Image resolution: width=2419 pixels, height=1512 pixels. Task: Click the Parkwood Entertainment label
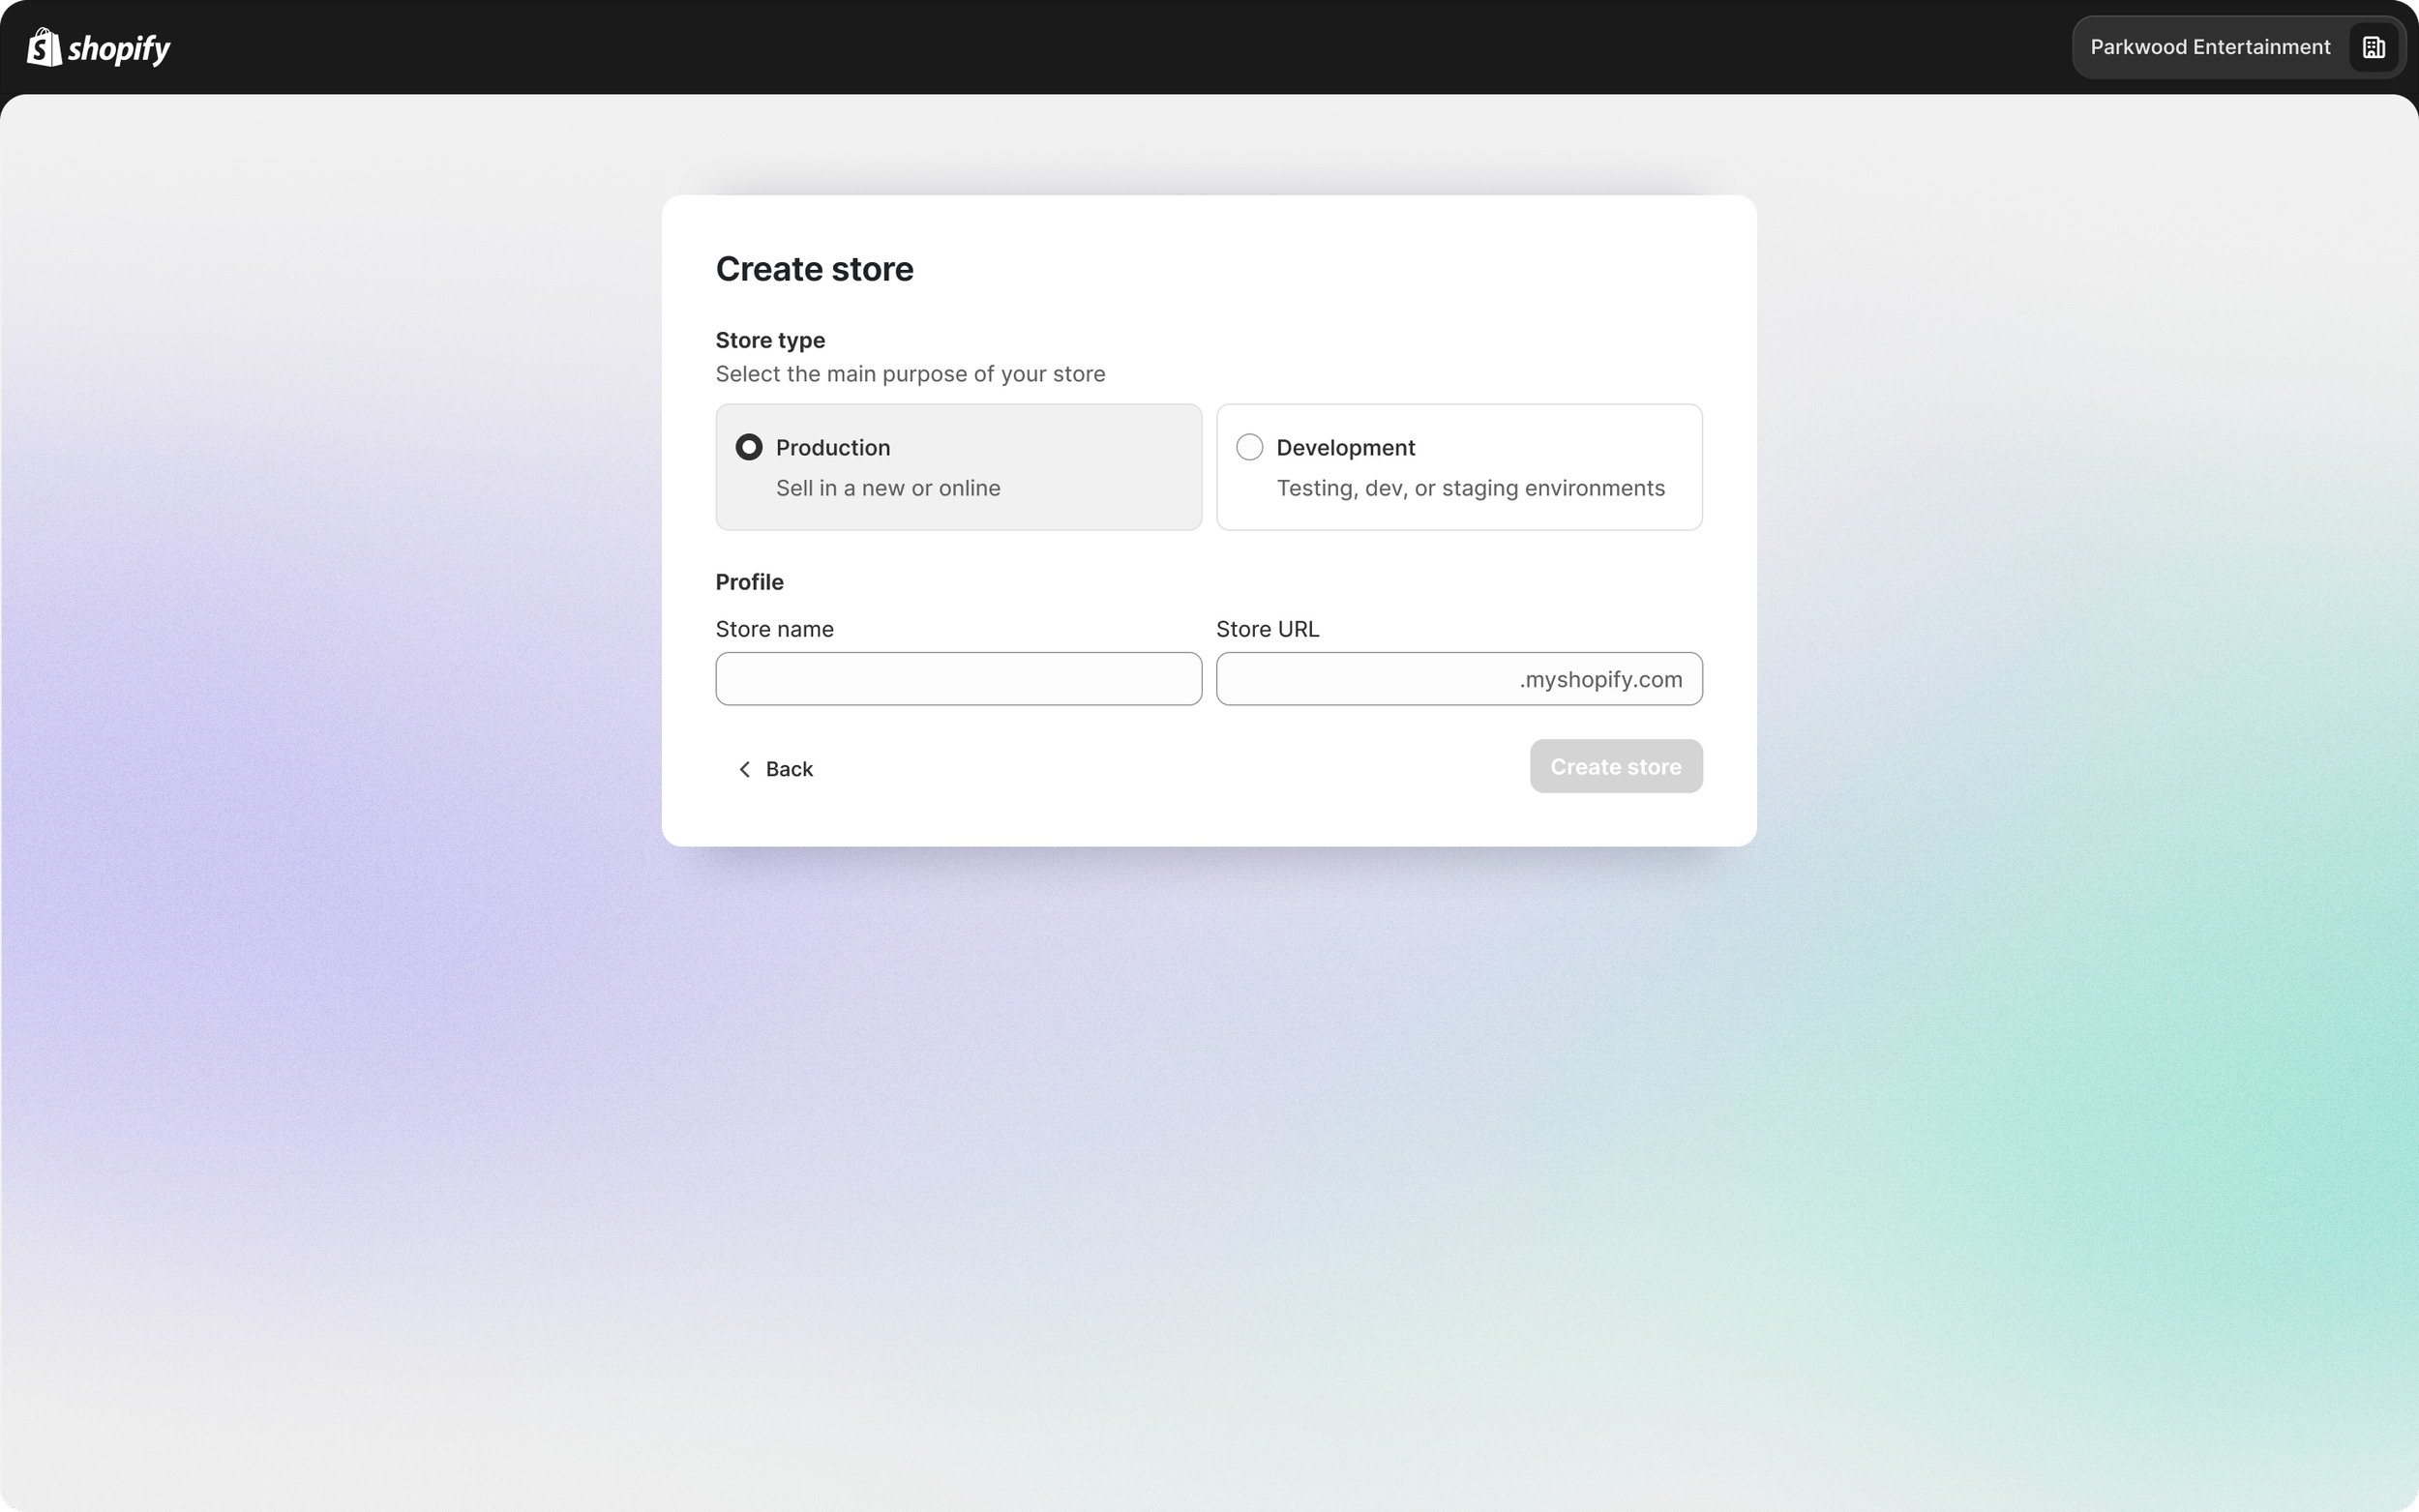point(2211,46)
